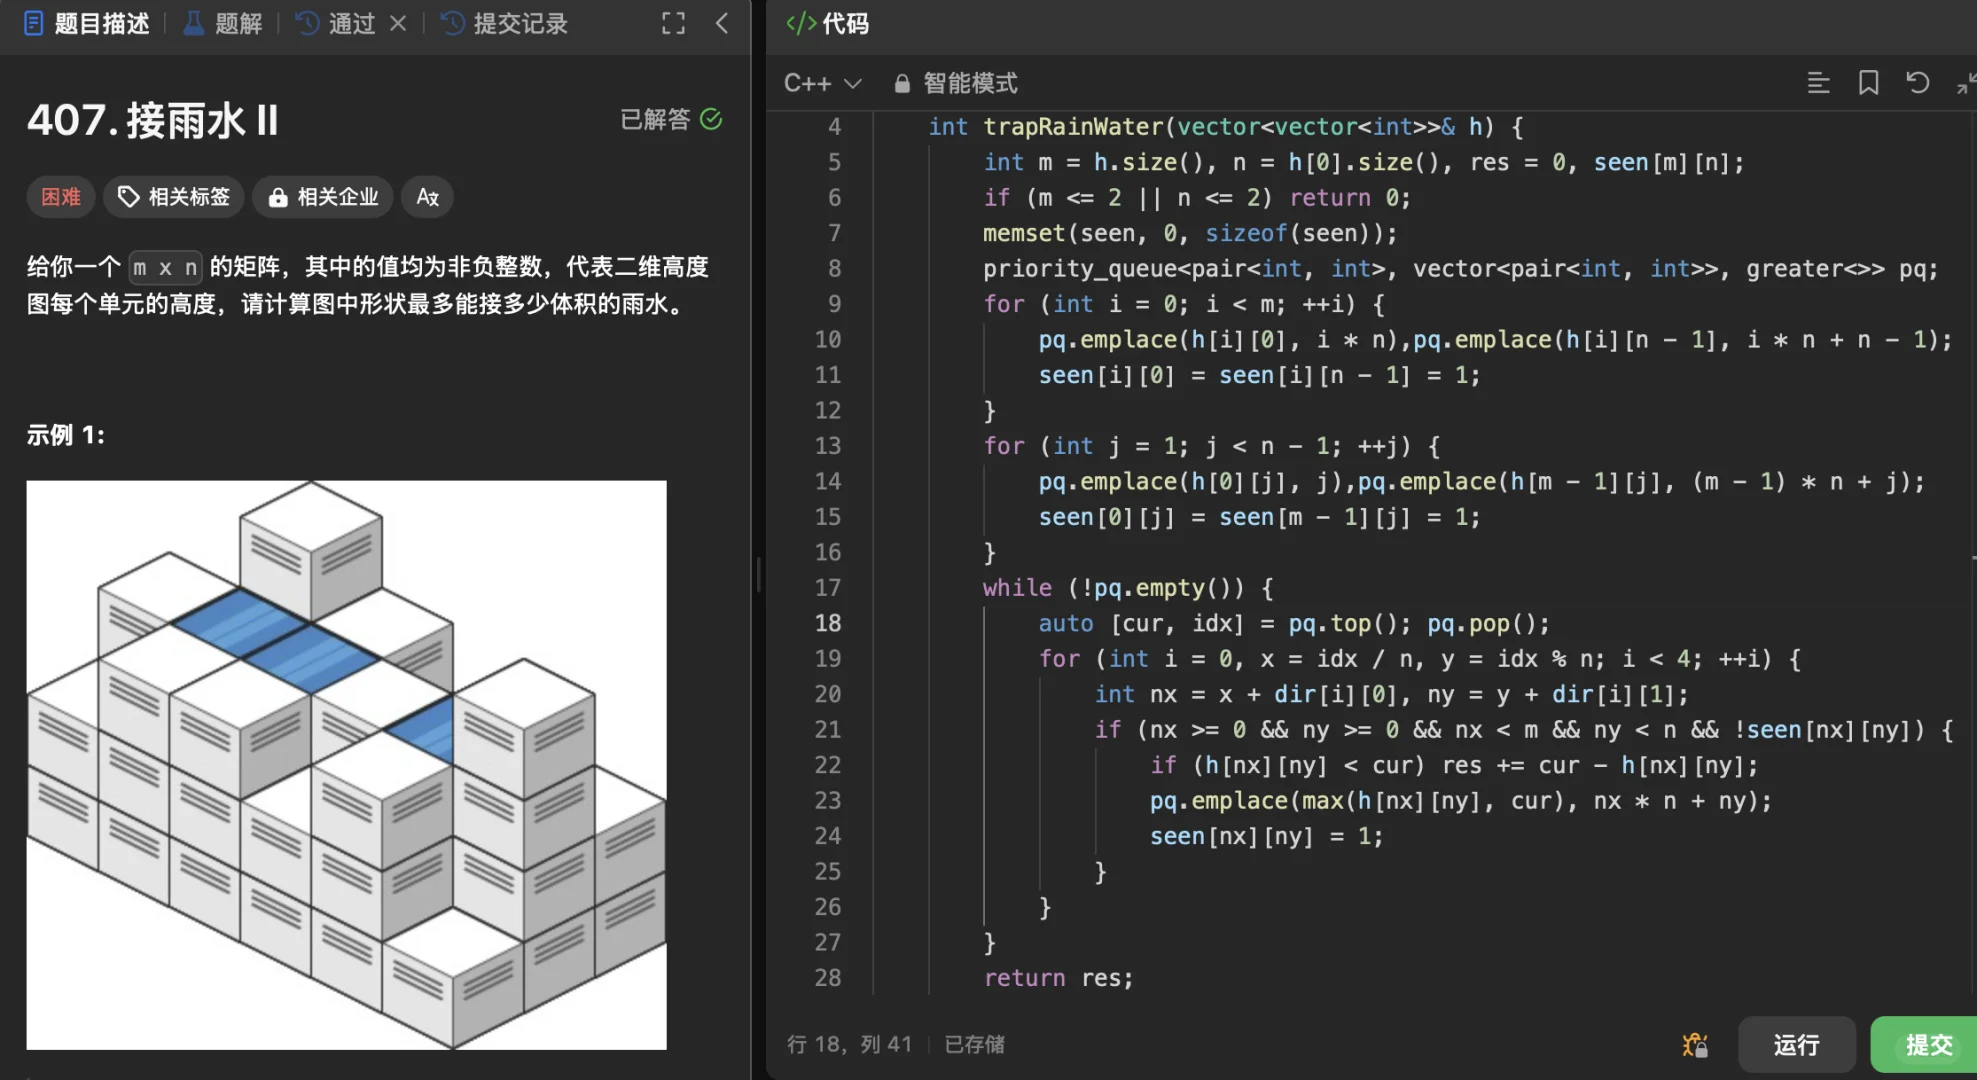Click line number 4 in the gutter
The image size is (1977, 1080).
(x=834, y=127)
